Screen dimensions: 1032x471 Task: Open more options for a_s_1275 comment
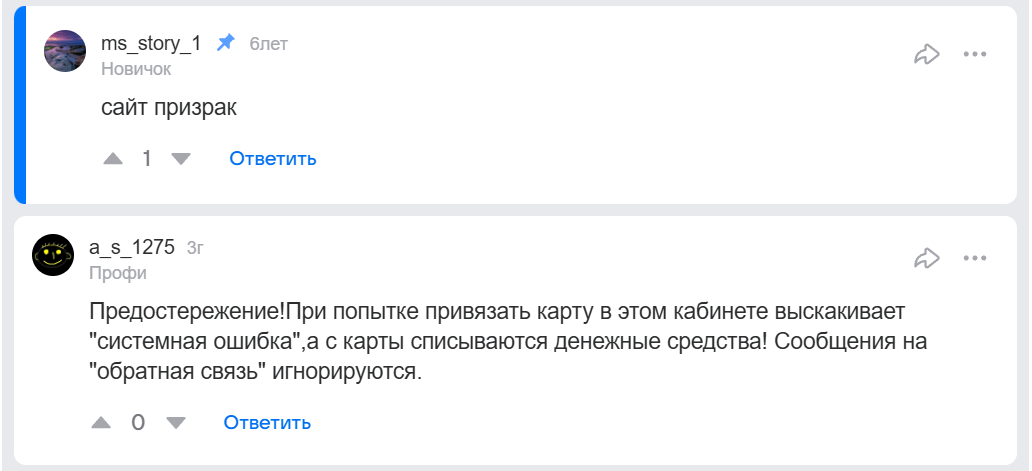975,258
